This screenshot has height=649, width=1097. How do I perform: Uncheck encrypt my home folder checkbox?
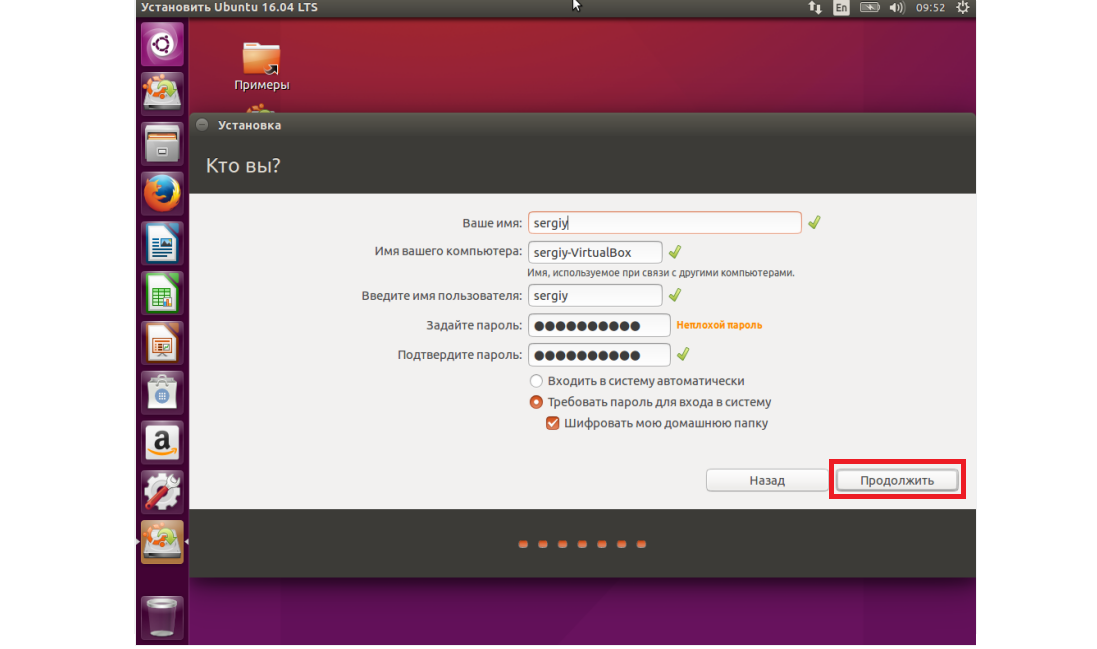pyautogui.click(x=552, y=423)
